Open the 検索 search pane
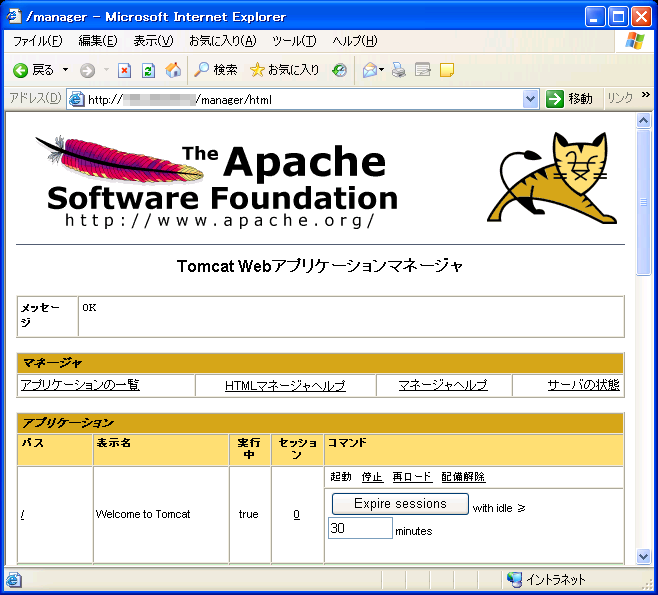658x595 pixels. 216,70
